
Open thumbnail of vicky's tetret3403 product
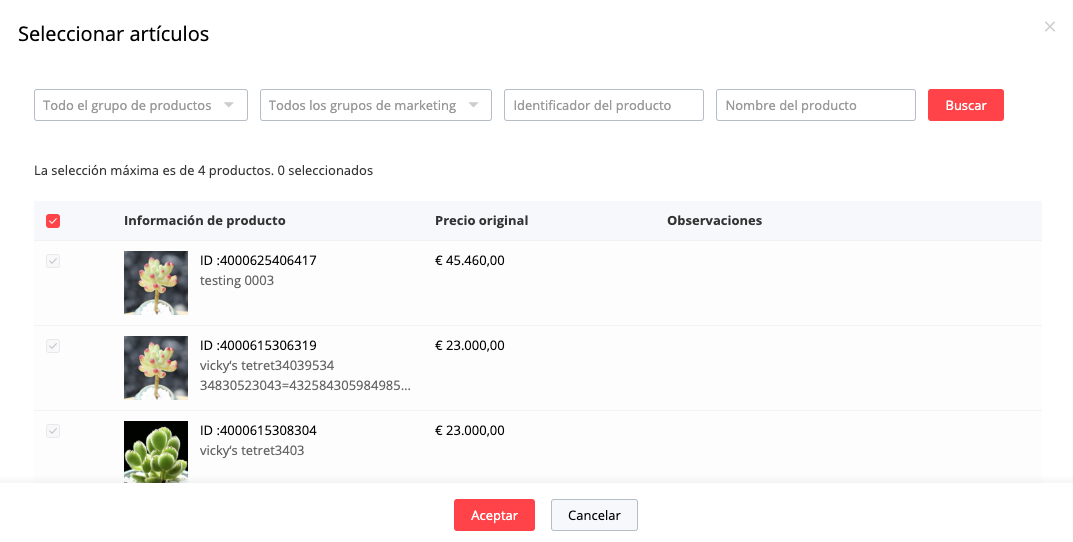[156, 452]
